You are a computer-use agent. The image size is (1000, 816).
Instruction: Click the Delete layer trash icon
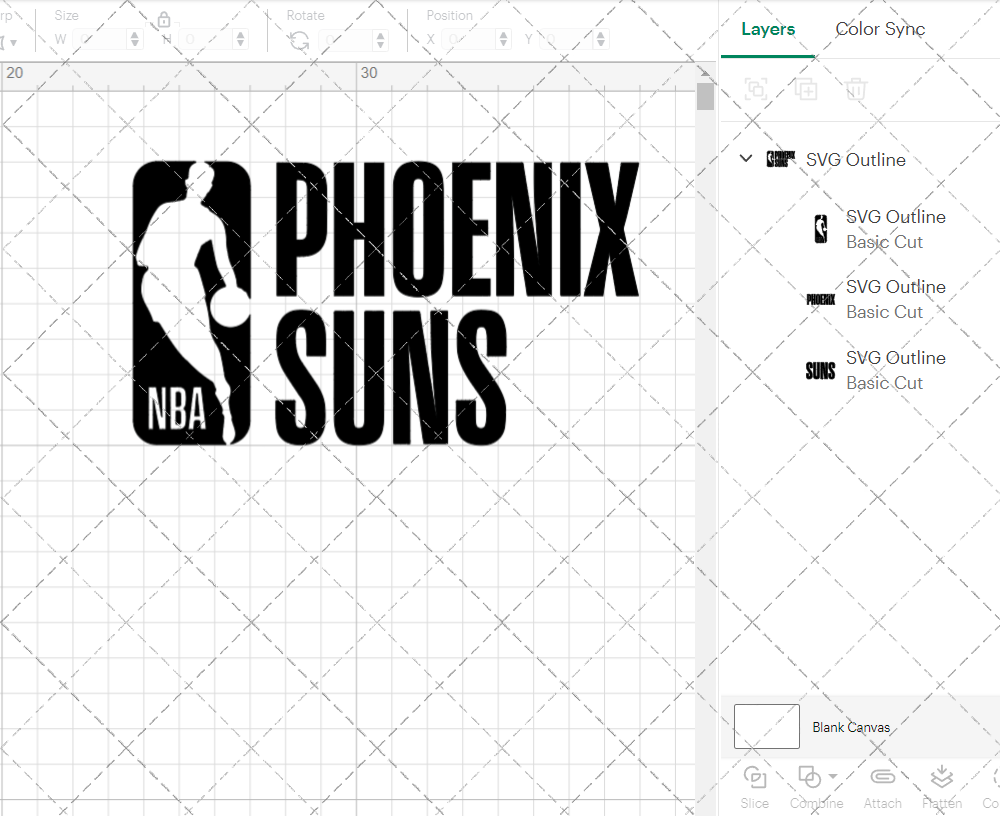pyautogui.click(x=856, y=89)
